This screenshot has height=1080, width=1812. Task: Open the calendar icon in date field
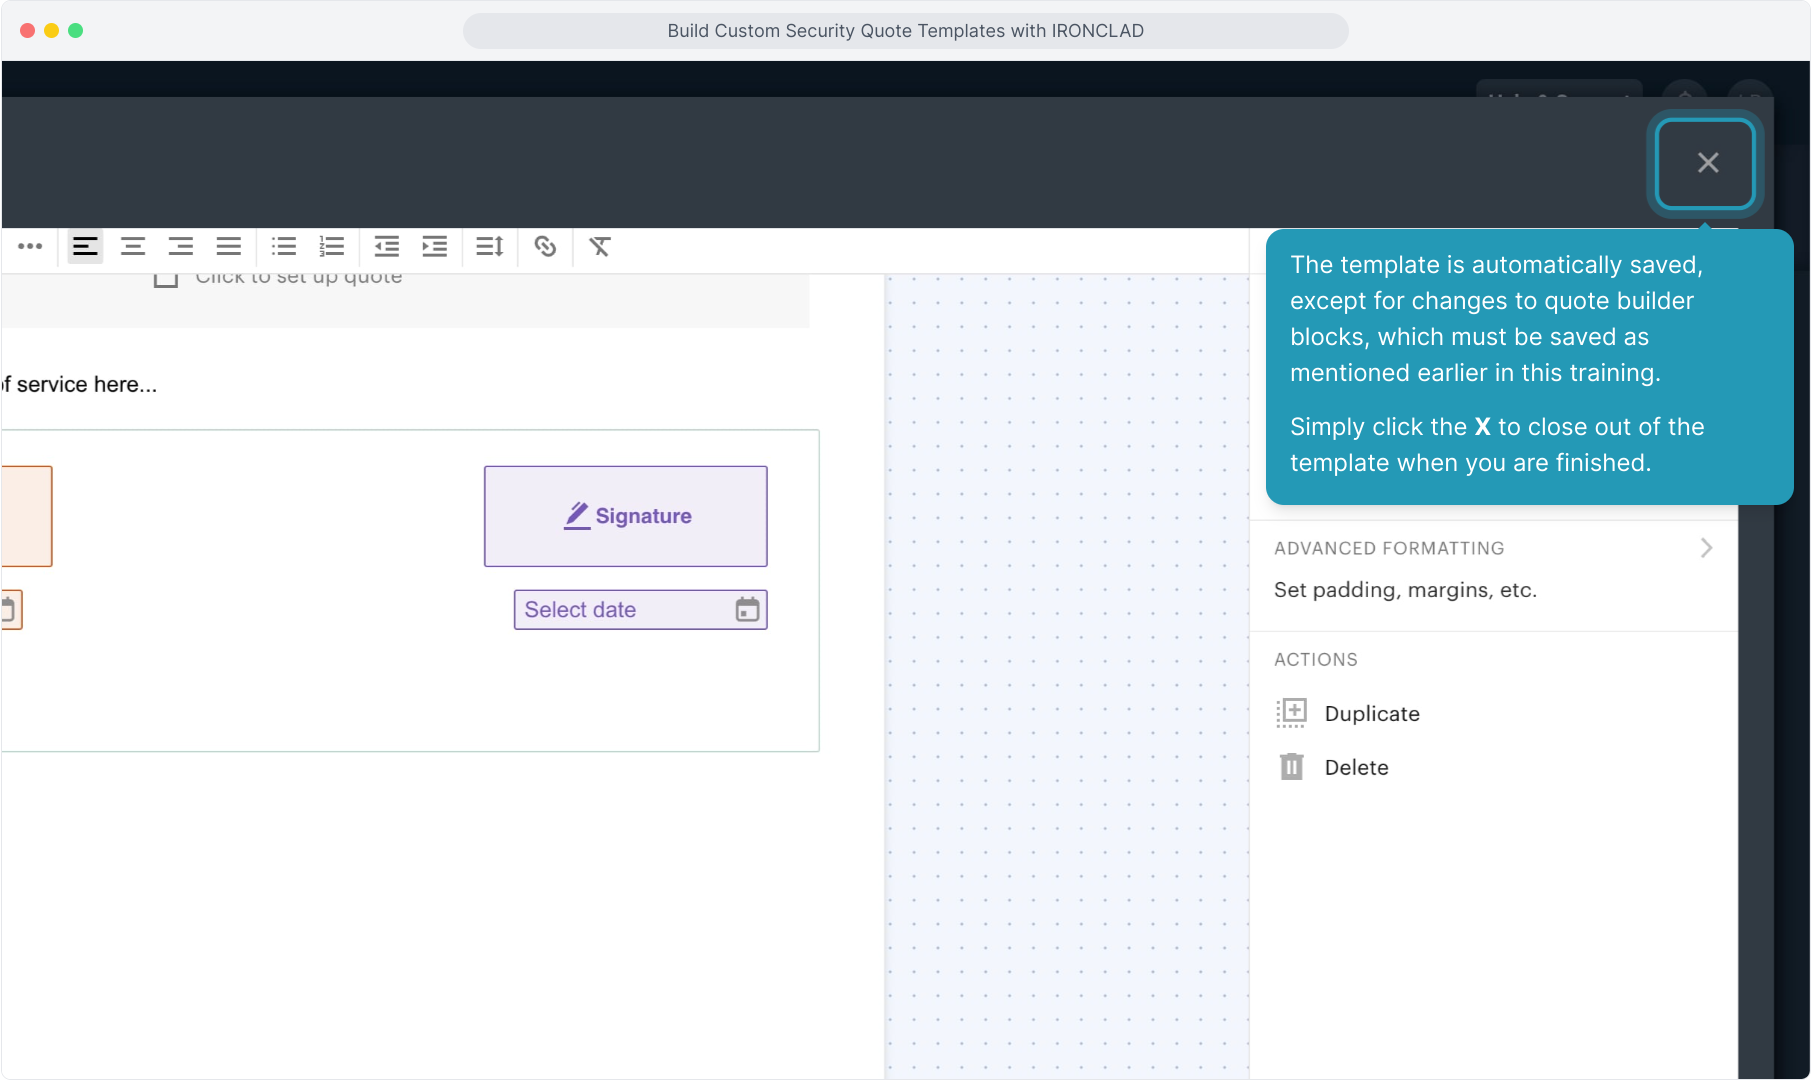click(747, 610)
